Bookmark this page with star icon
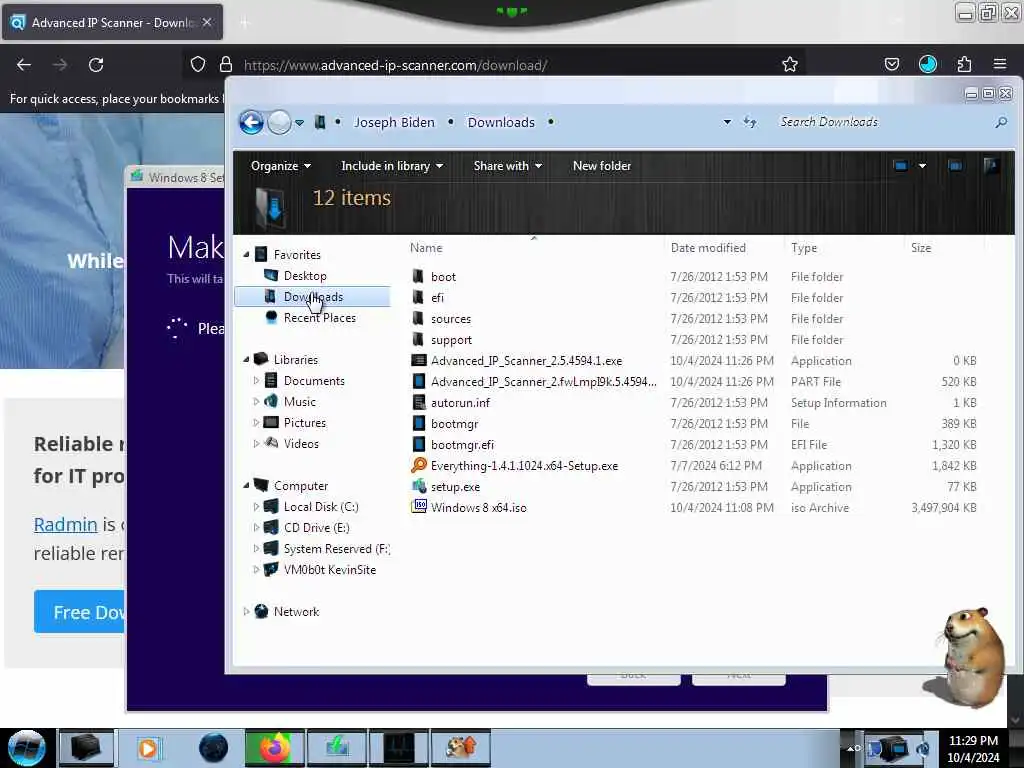 click(x=790, y=64)
